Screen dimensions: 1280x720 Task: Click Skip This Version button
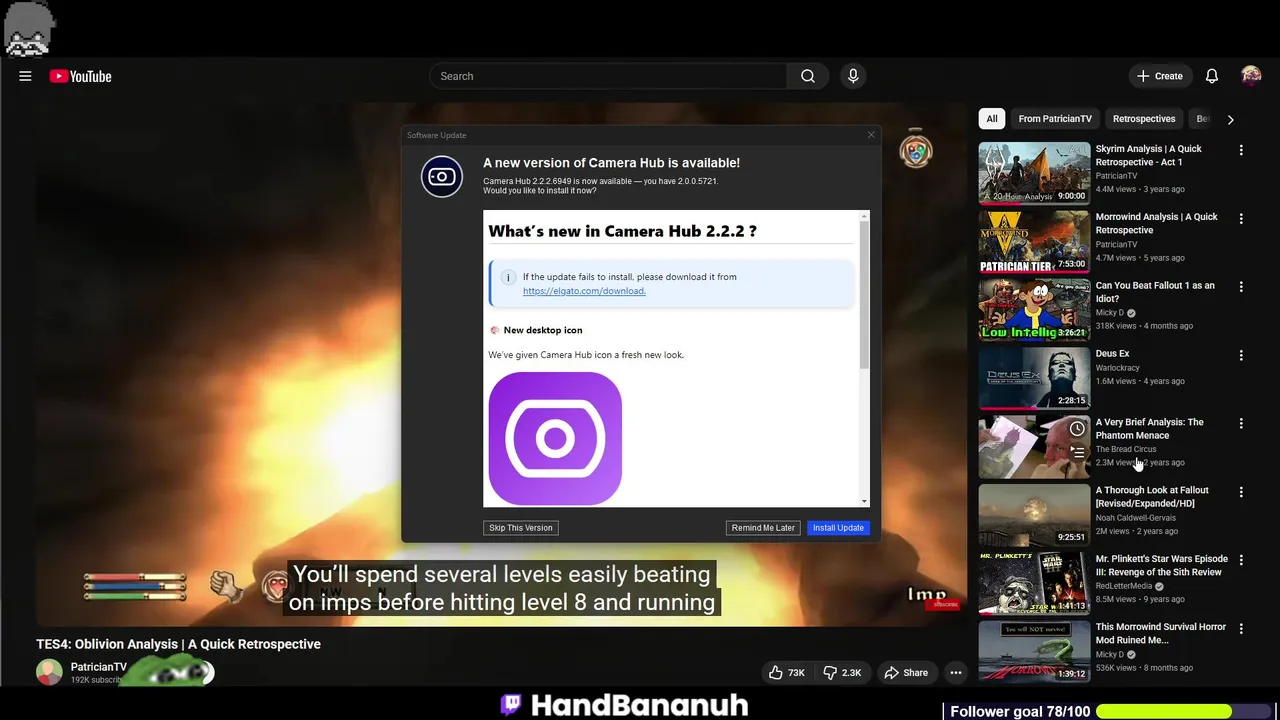point(521,528)
